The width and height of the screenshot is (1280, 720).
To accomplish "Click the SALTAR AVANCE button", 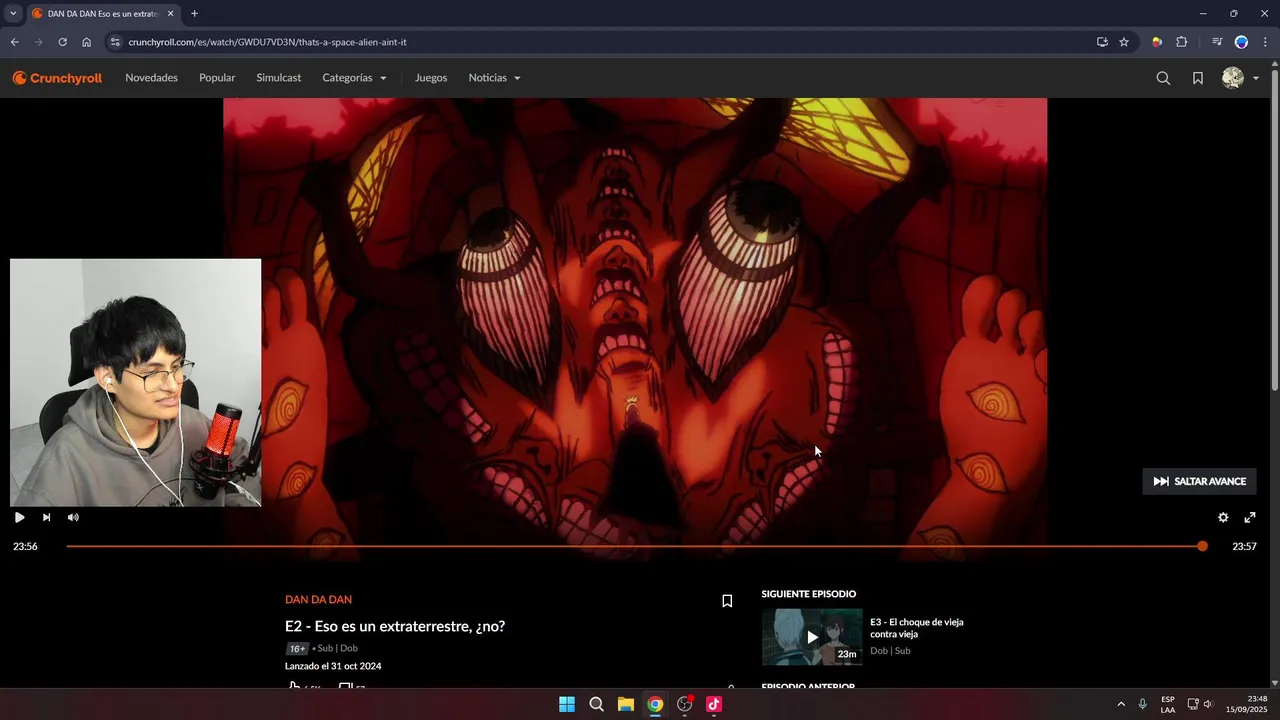I will 1199,481.
